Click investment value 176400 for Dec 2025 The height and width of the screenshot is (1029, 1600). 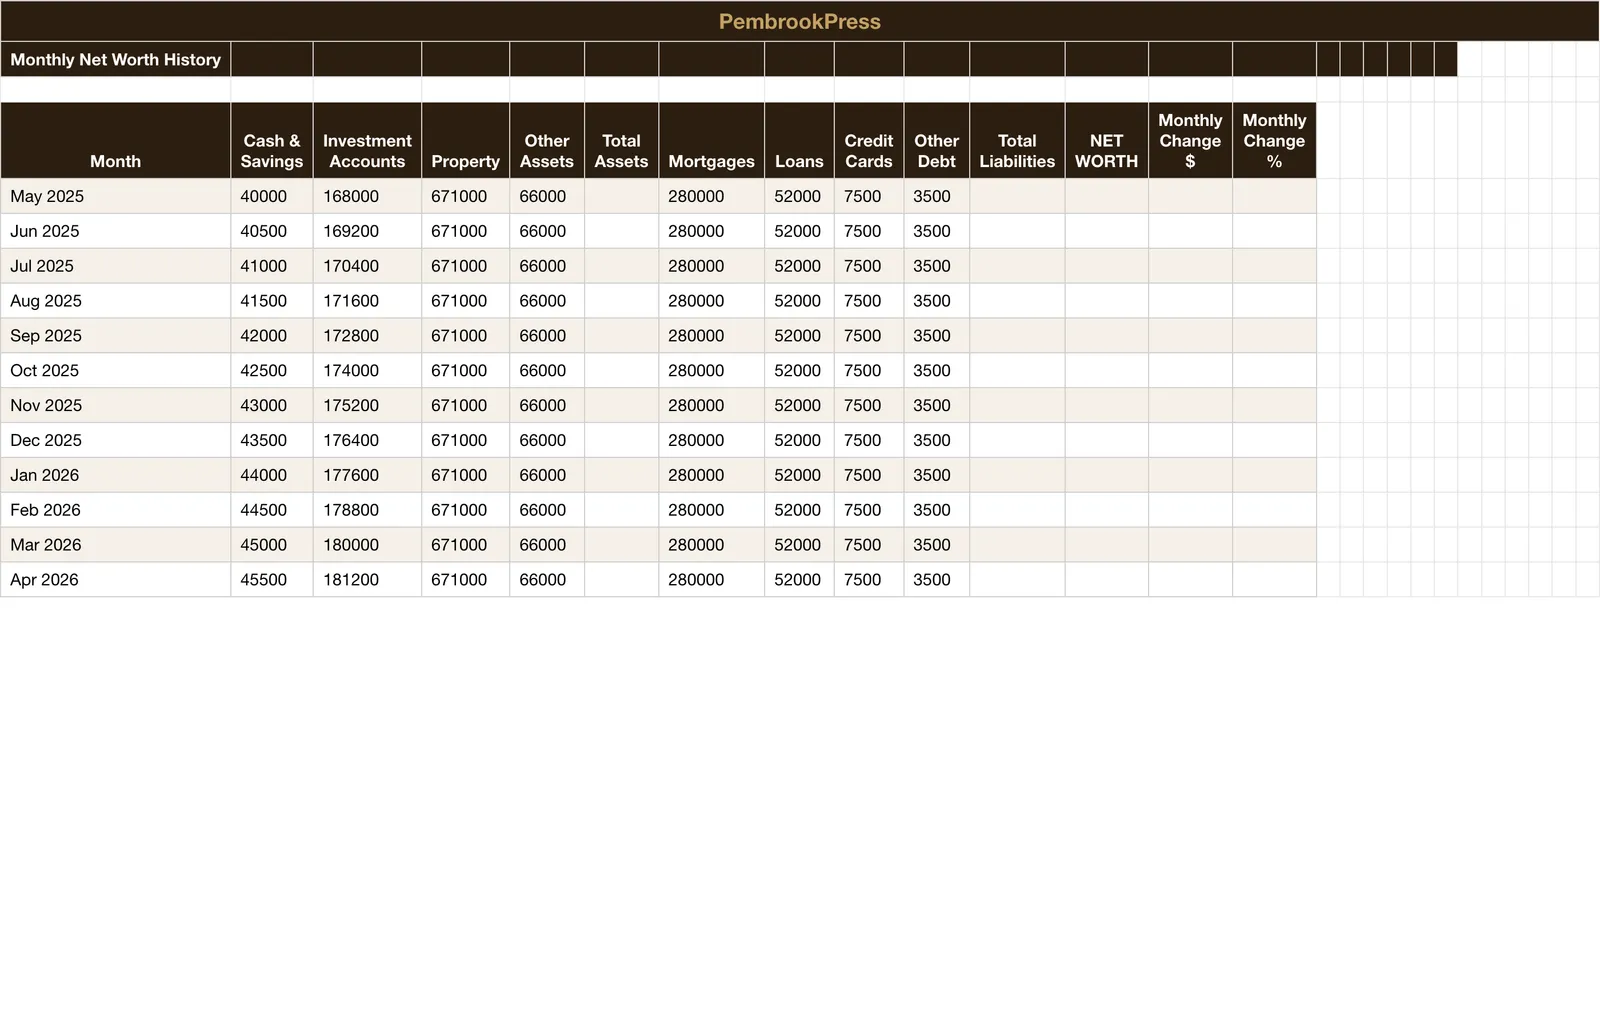pos(367,440)
